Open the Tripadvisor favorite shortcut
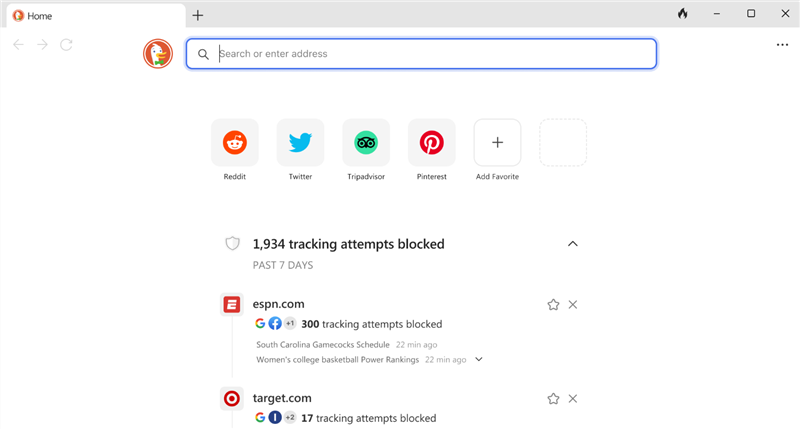This screenshot has width=800, height=429. pos(366,143)
